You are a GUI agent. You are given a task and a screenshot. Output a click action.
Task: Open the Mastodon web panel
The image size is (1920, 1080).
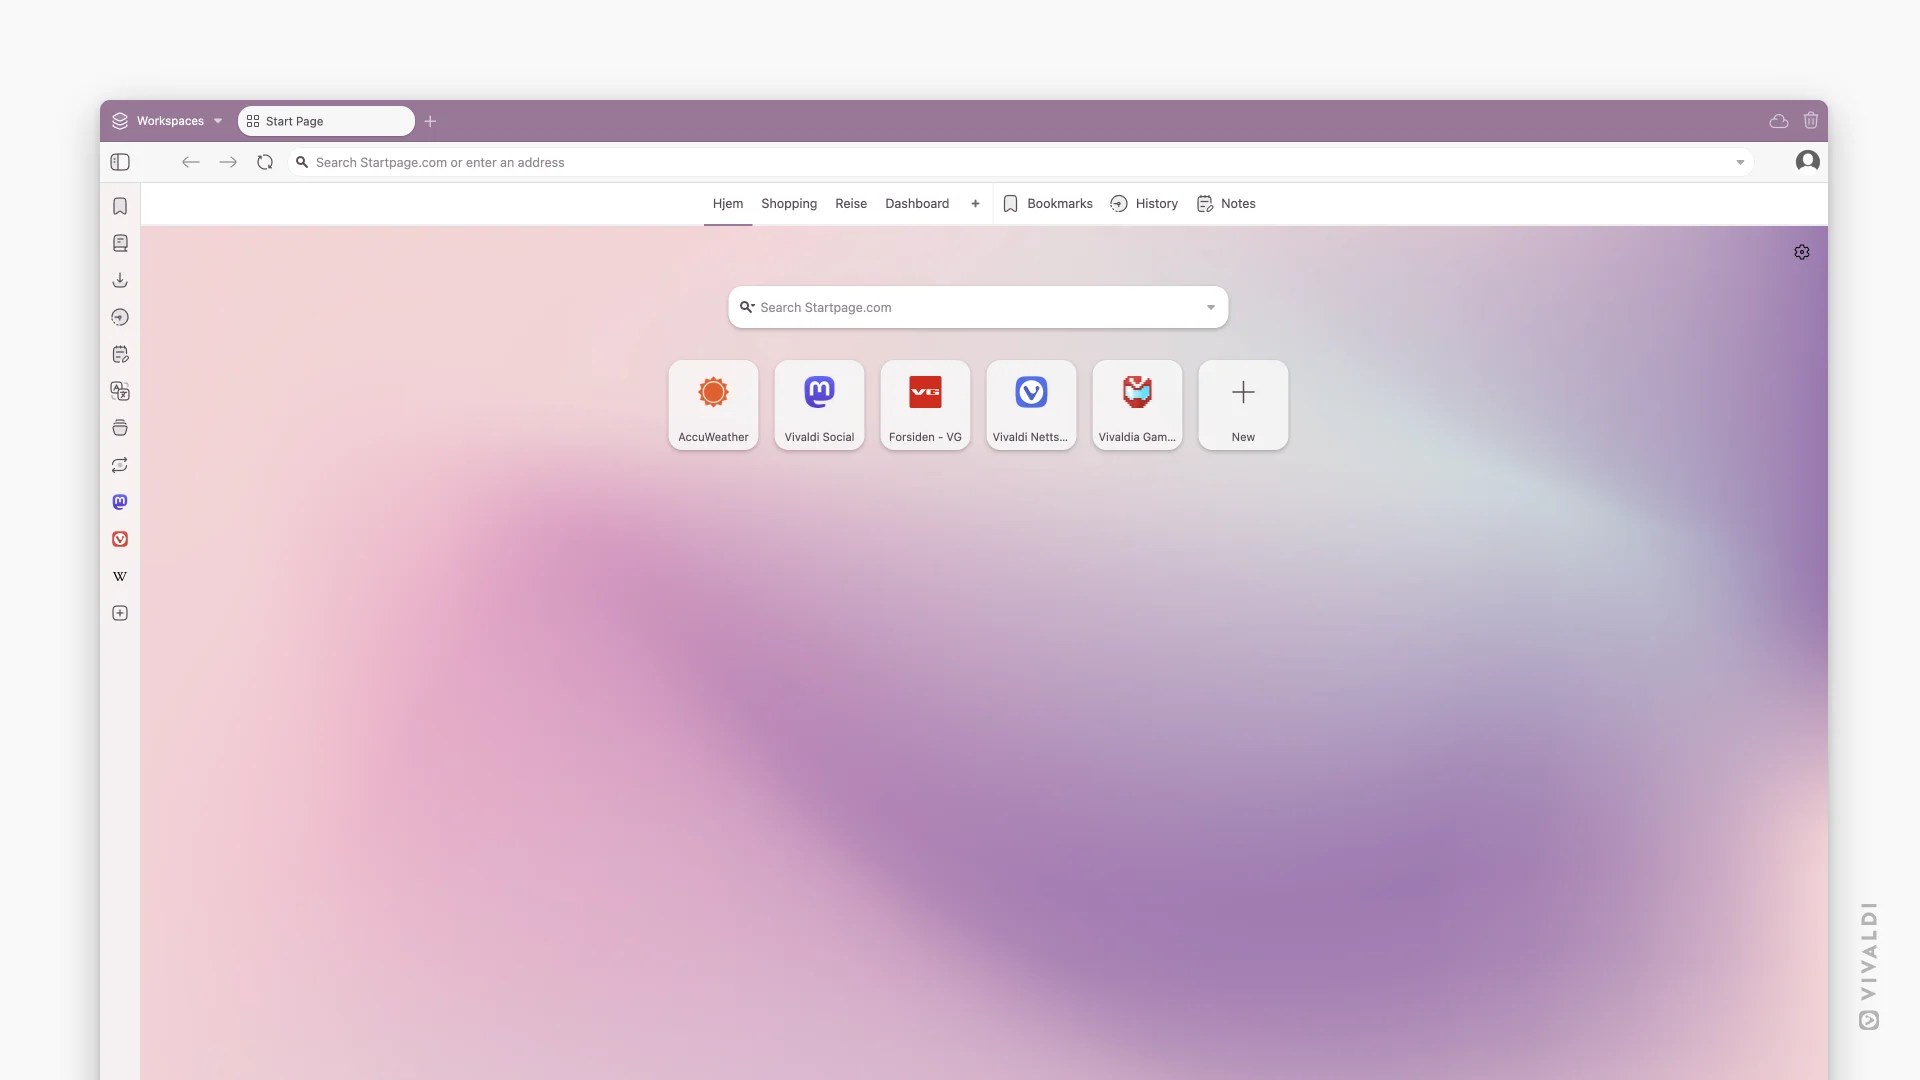click(x=120, y=502)
